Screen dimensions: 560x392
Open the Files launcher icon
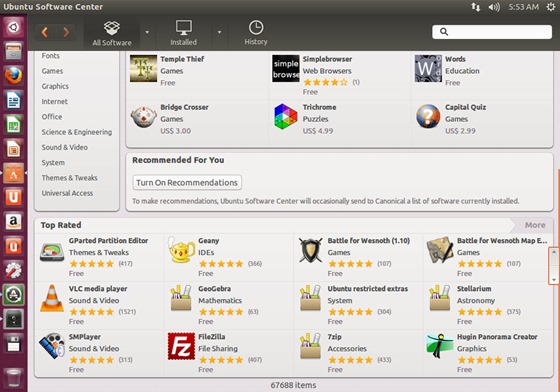coord(14,51)
